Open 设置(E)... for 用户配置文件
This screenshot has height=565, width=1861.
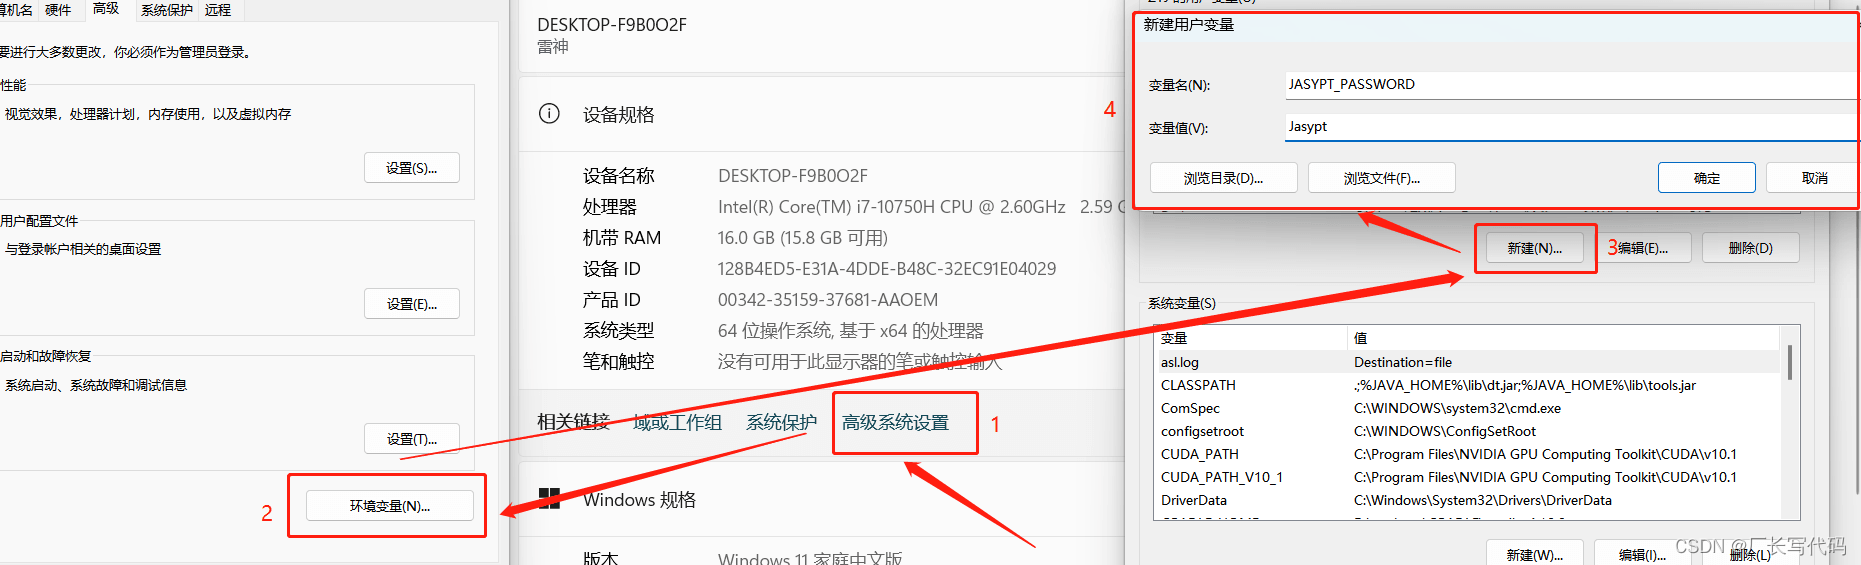tap(411, 304)
